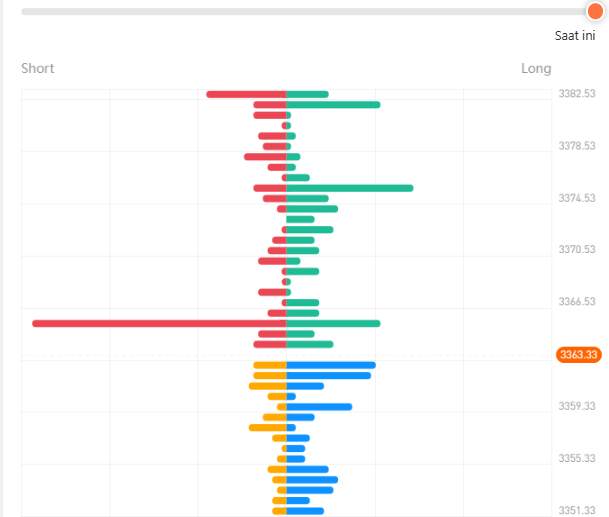This screenshot has width=609, height=517.
Task: Click the 3370.53 price label
Action: pyautogui.click(x=577, y=249)
